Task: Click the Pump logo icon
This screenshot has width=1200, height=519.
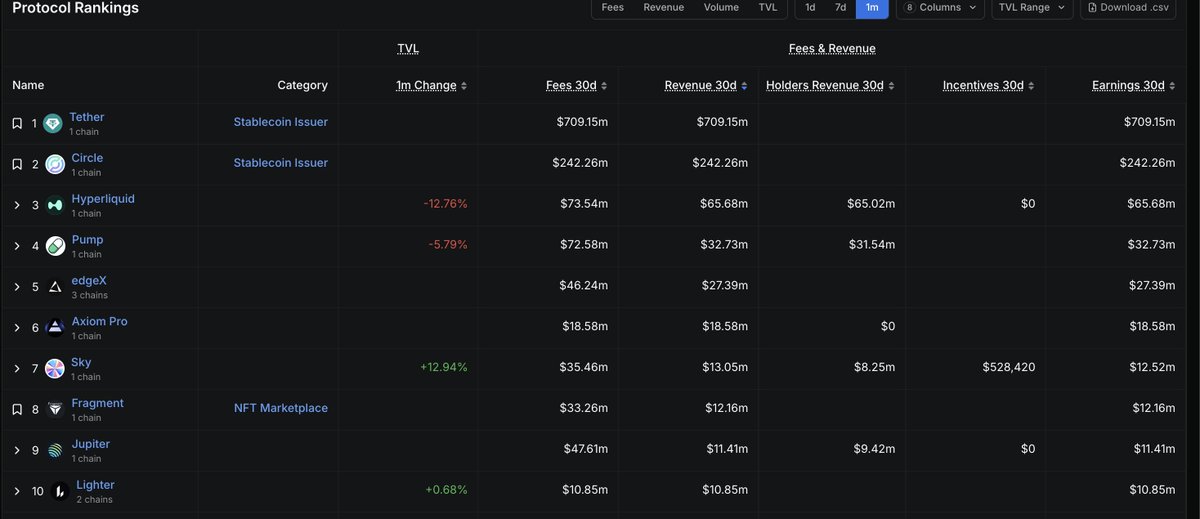Action: 55,246
